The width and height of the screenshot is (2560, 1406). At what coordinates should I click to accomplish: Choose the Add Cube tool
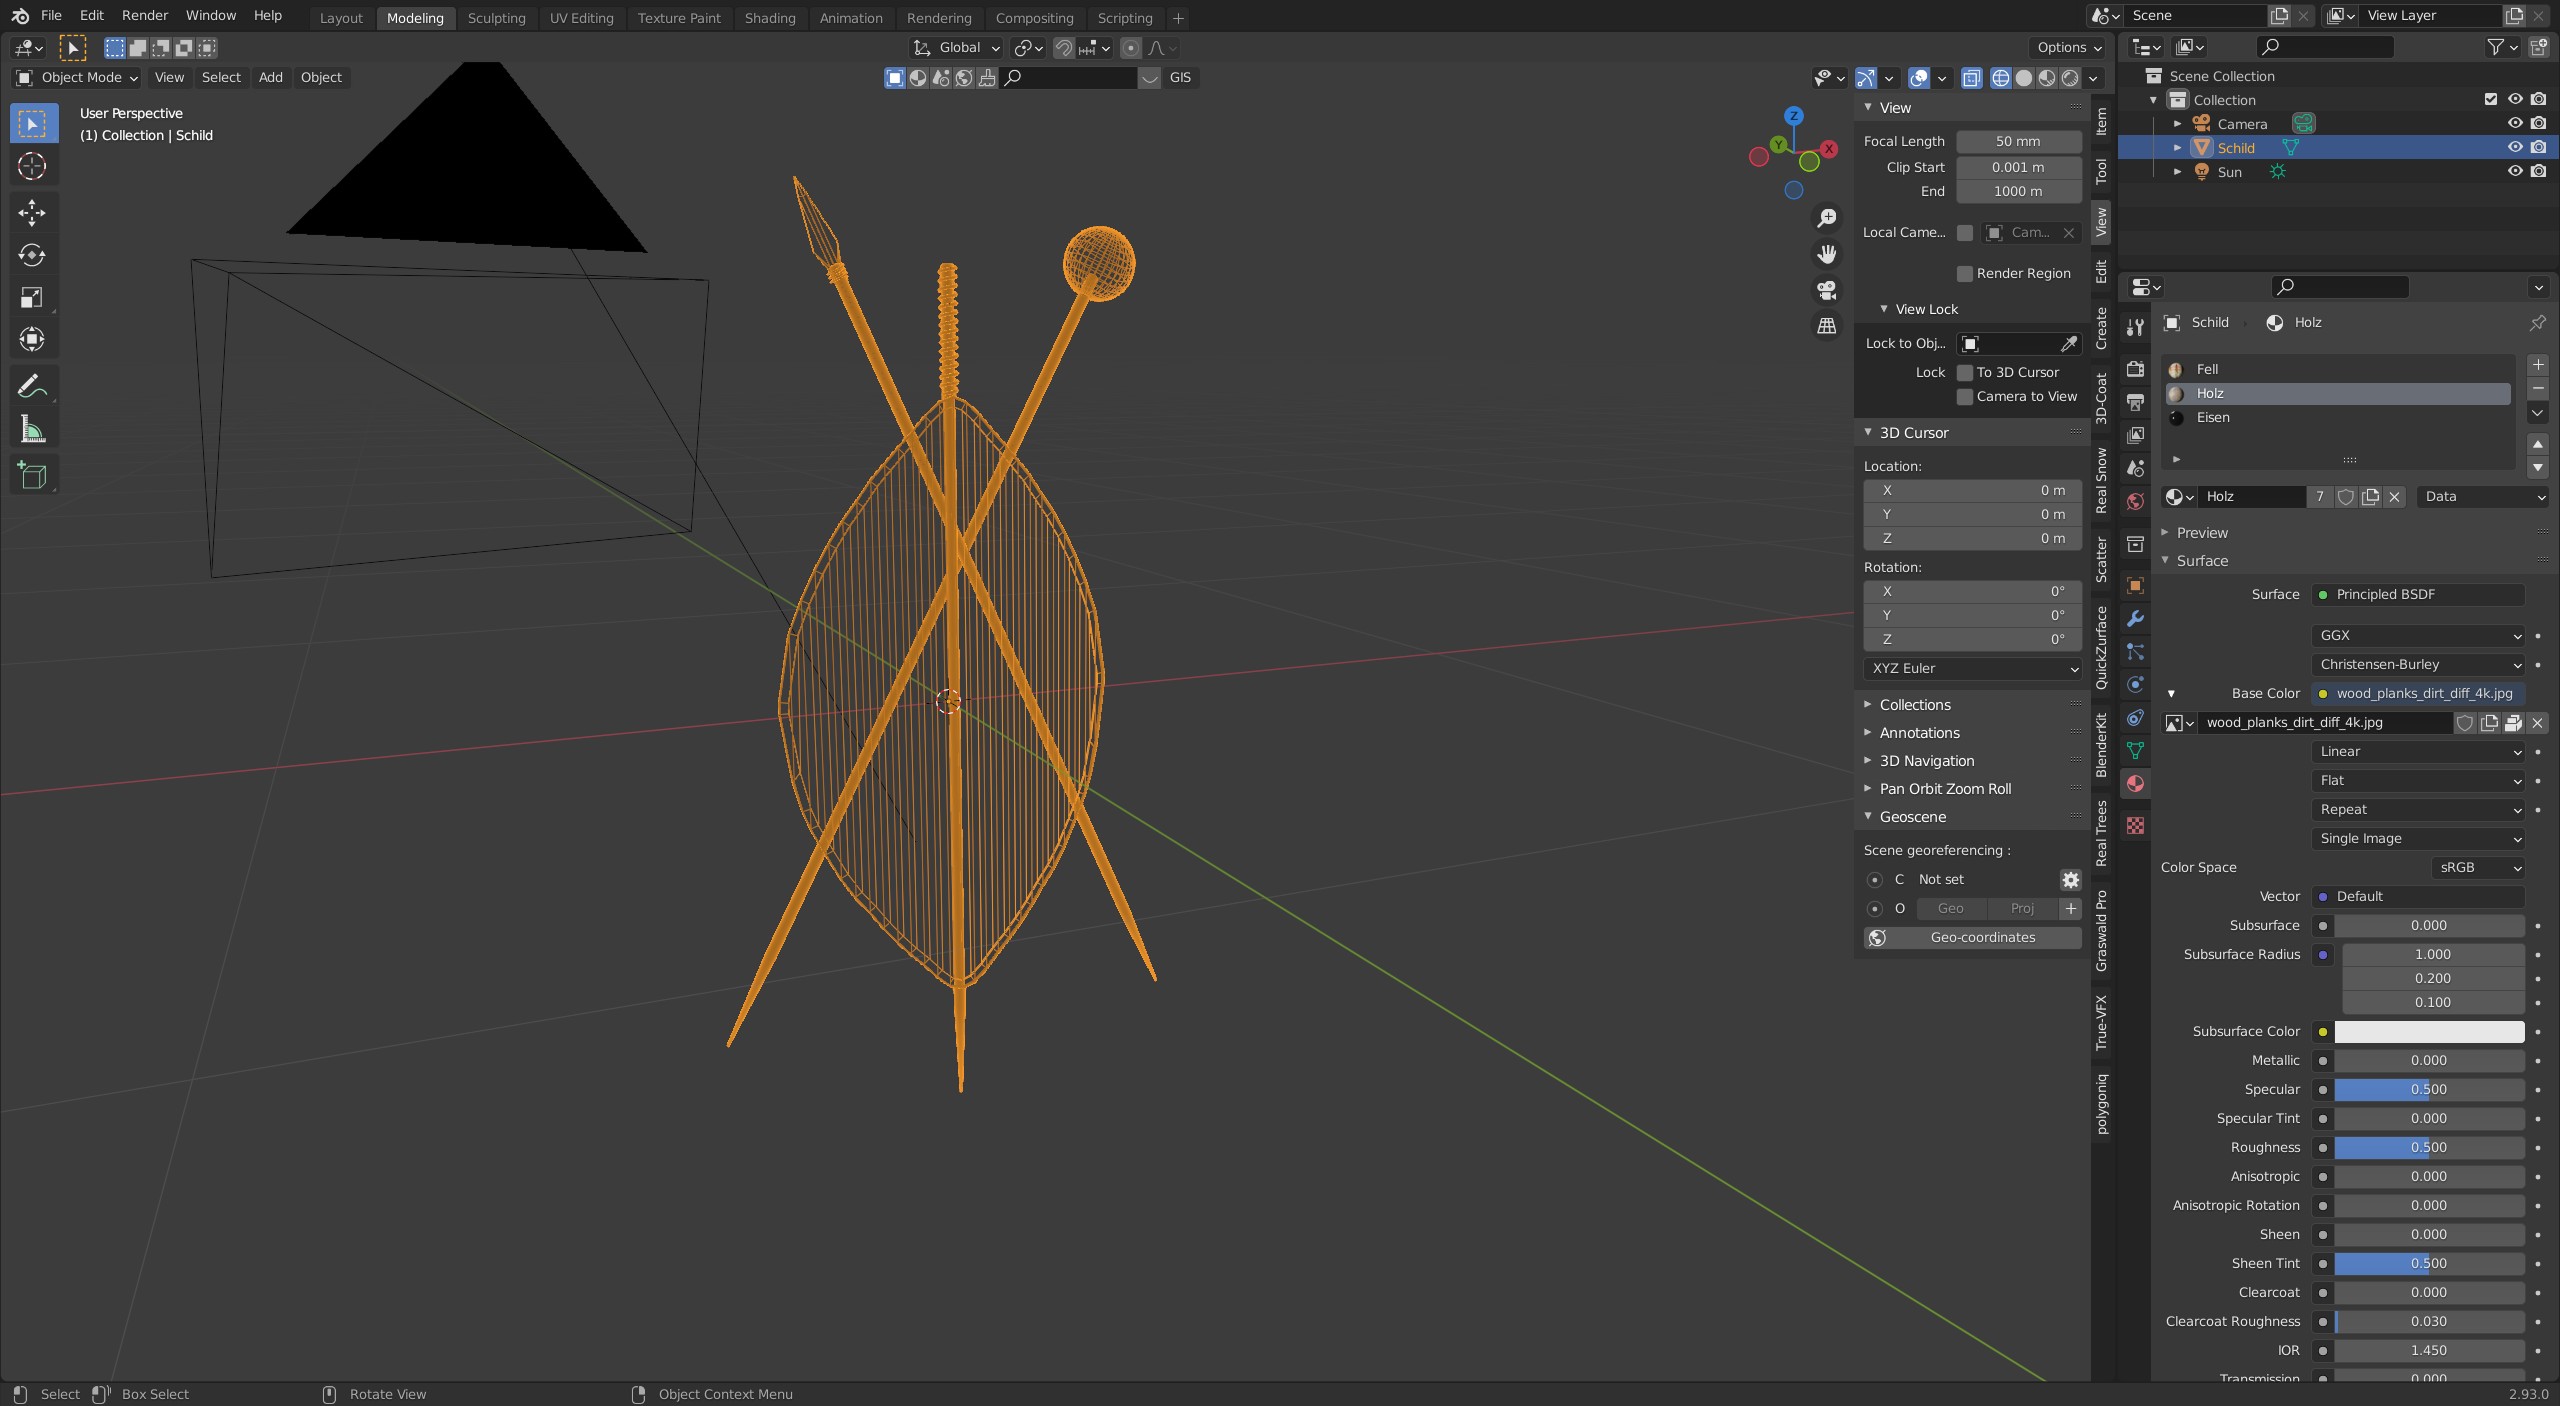(32, 476)
